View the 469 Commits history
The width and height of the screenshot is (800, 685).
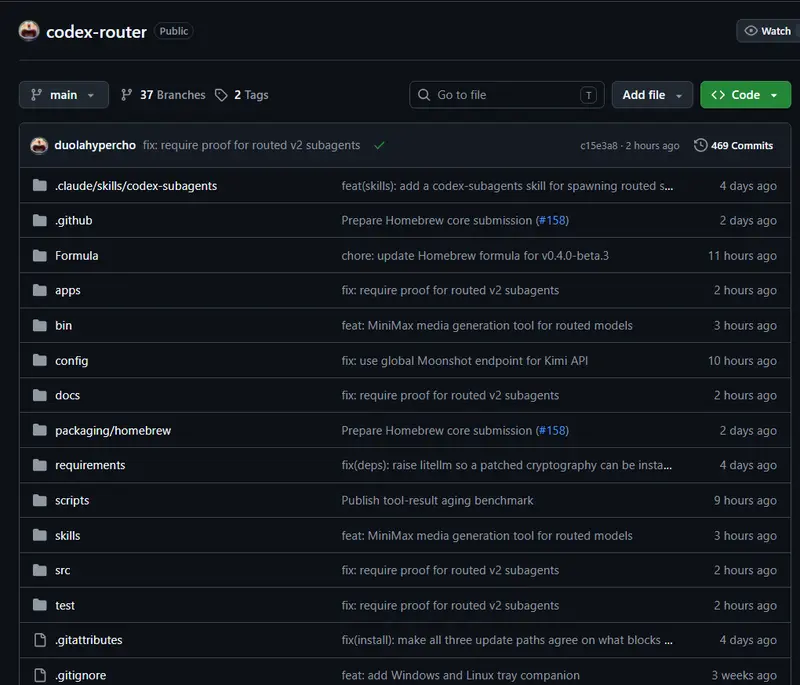pyautogui.click(x=734, y=145)
